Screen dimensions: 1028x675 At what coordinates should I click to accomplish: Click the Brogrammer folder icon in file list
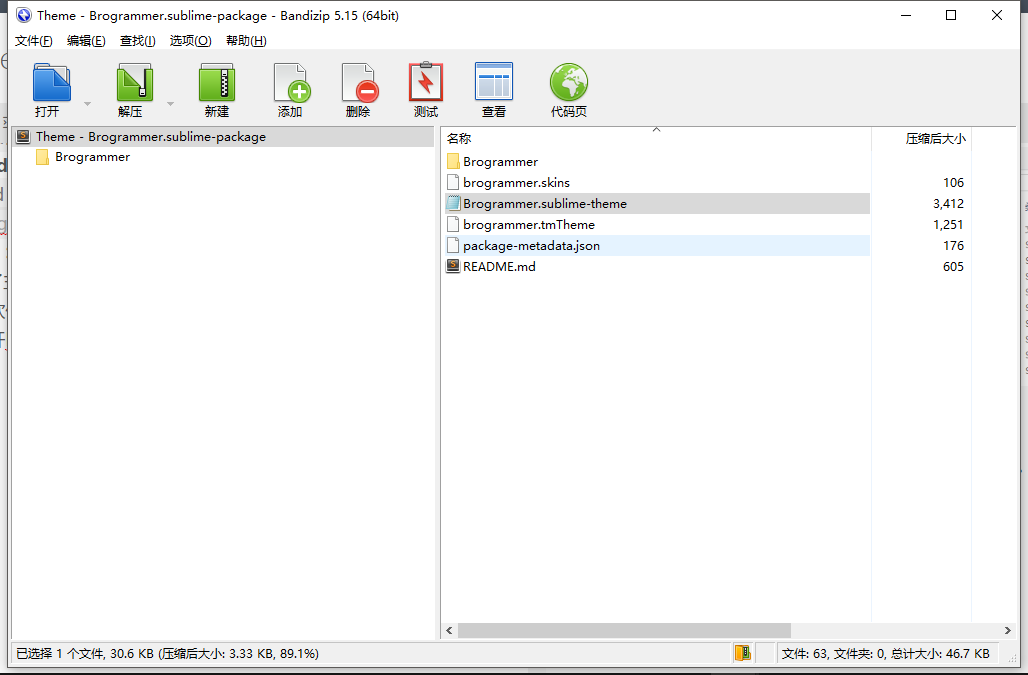453,161
